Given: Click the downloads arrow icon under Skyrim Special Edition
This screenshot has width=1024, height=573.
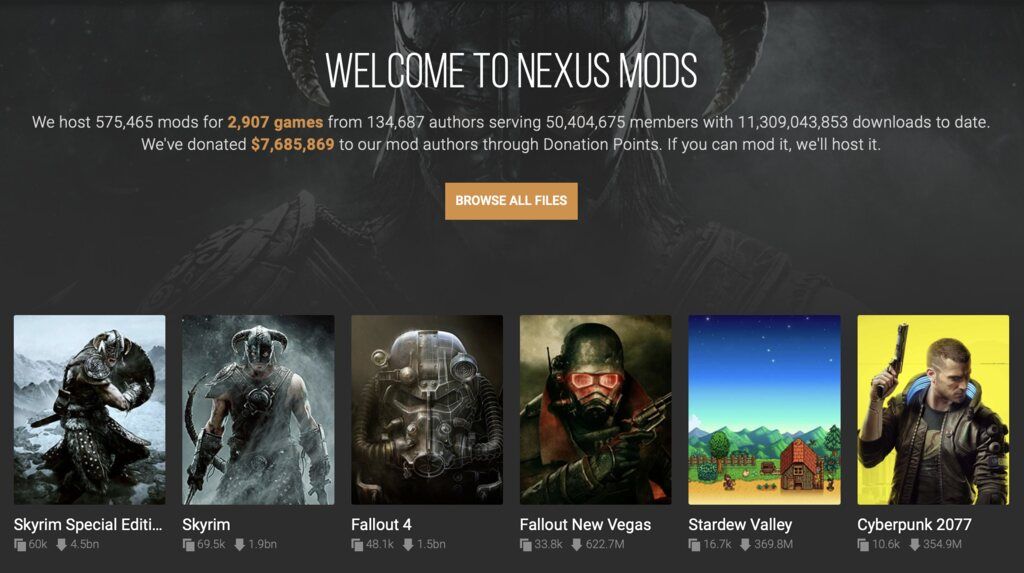Looking at the screenshot, I should (x=61, y=544).
